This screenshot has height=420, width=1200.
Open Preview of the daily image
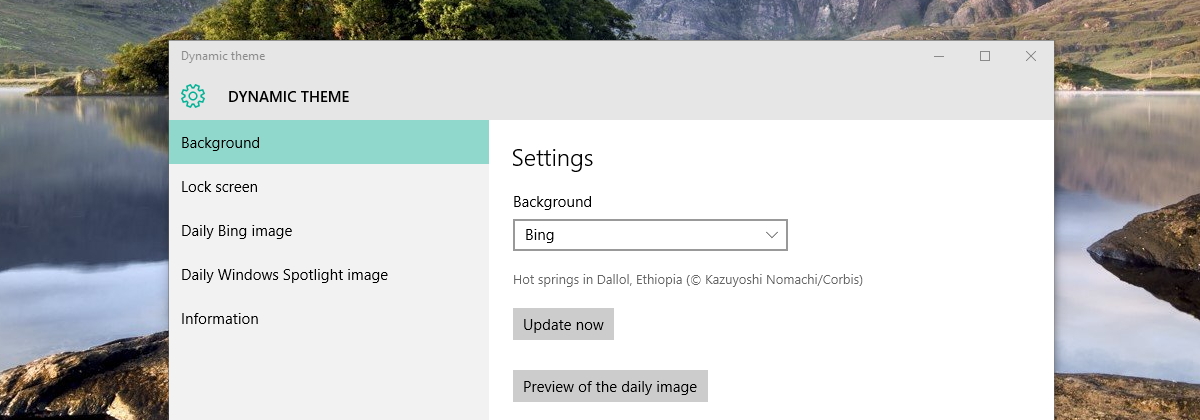(x=610, y=386)
